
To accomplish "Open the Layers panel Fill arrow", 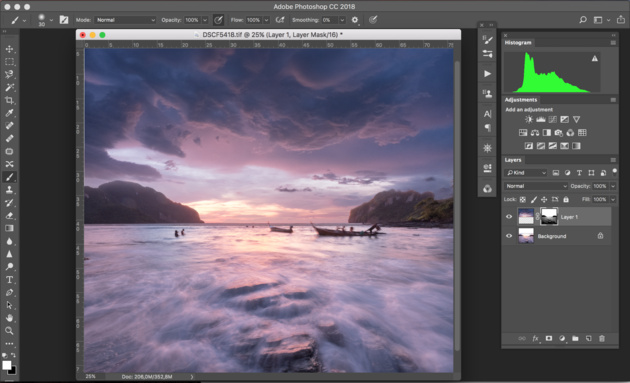I will tap(613, 199).
